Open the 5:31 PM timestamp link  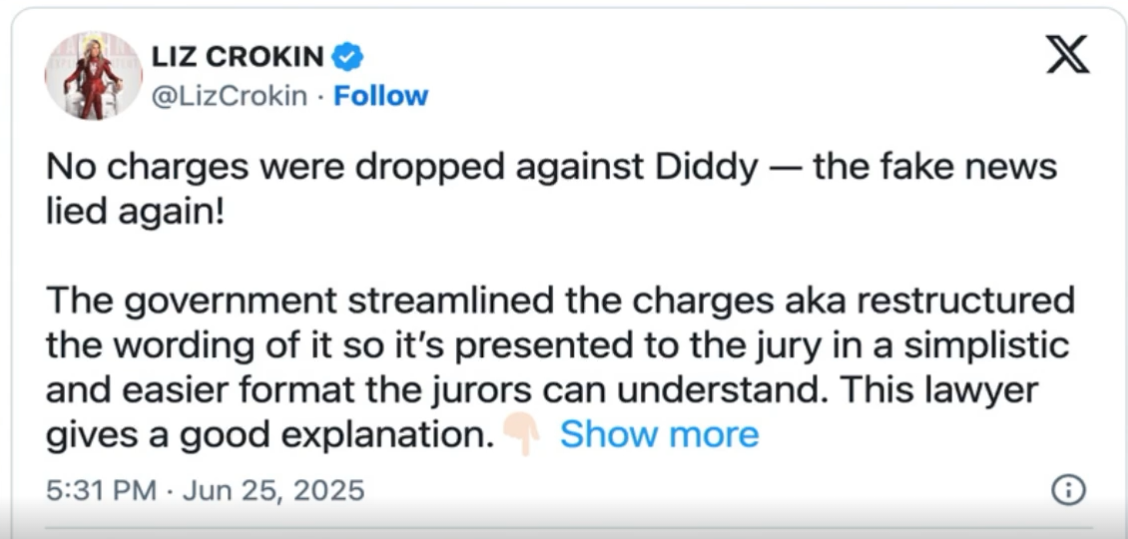[x=102, y=491]
